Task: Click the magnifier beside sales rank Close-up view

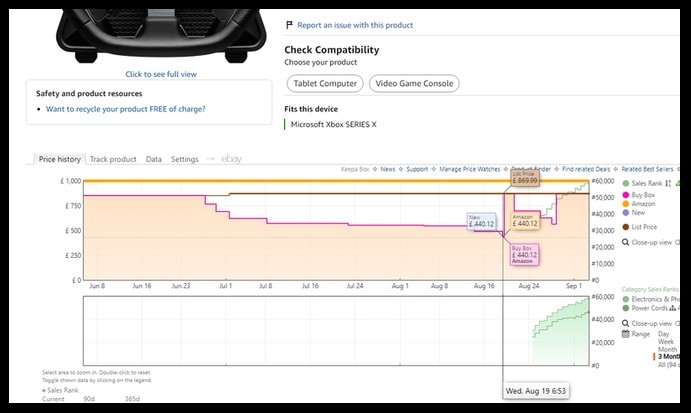Action: 625,323
